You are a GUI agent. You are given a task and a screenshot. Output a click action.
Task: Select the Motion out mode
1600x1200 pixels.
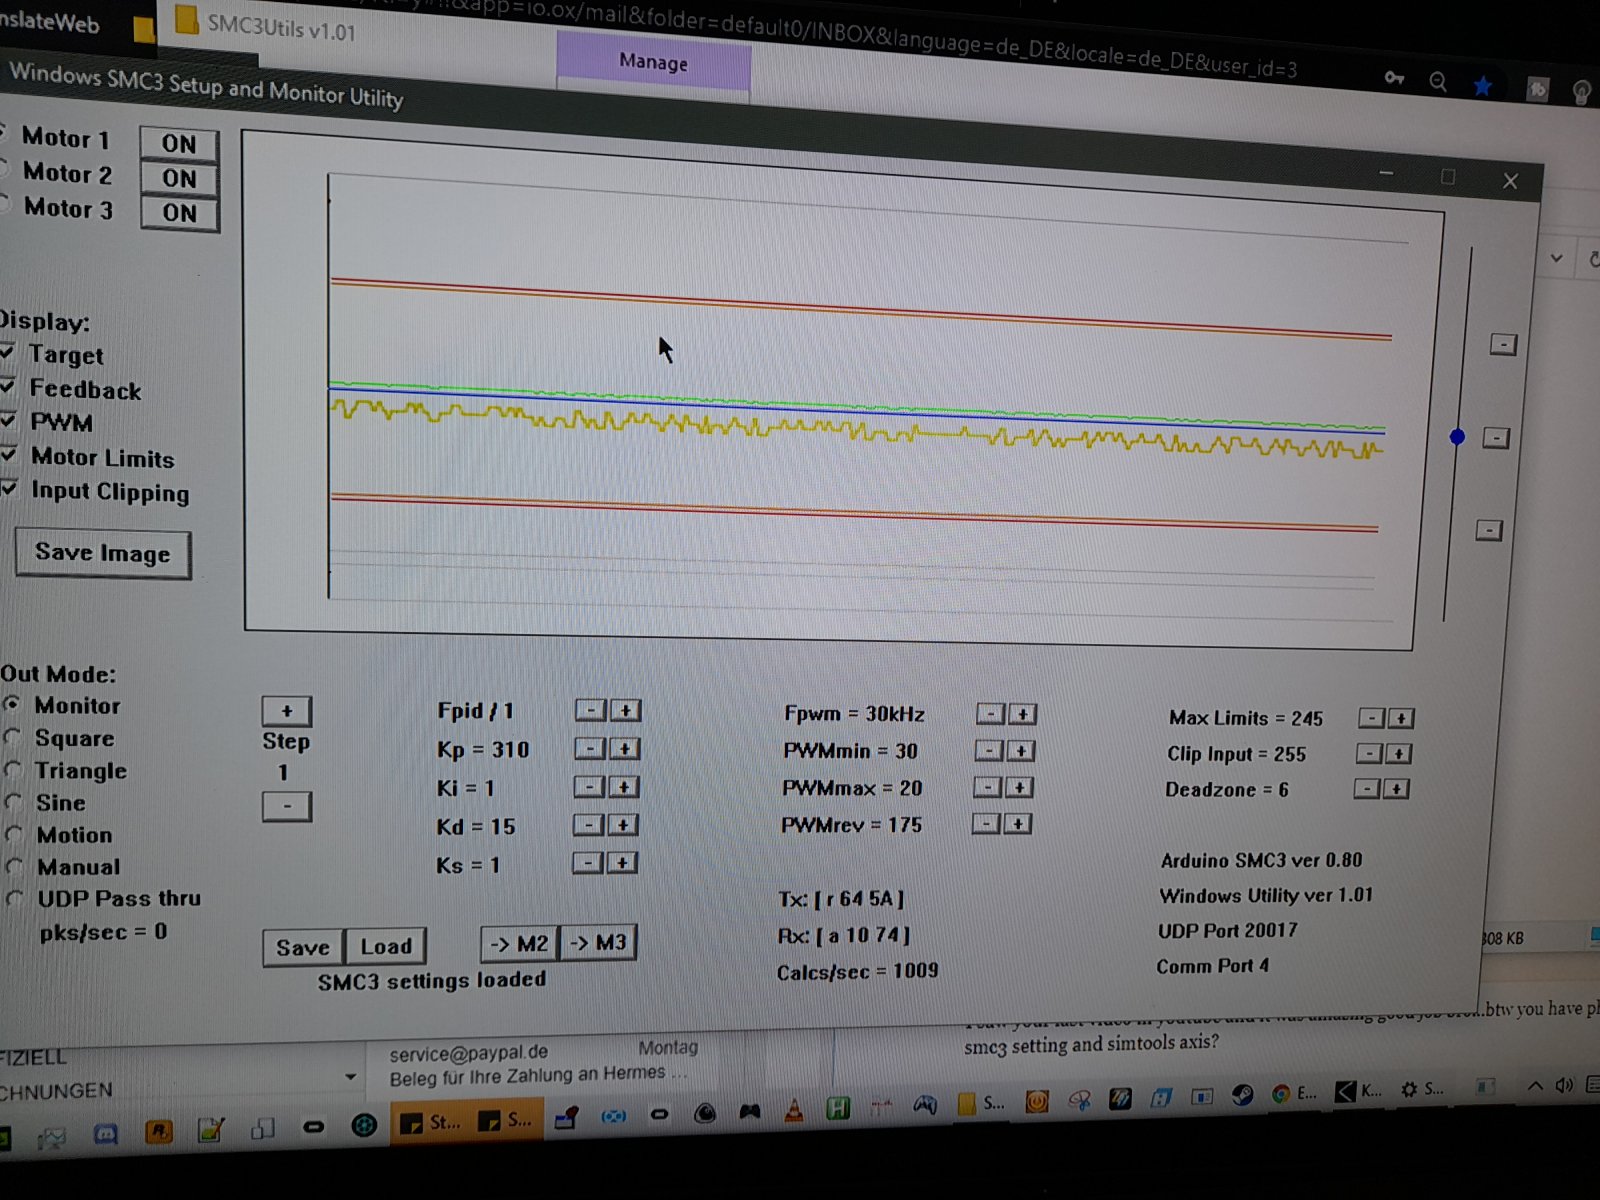[14, 833]
